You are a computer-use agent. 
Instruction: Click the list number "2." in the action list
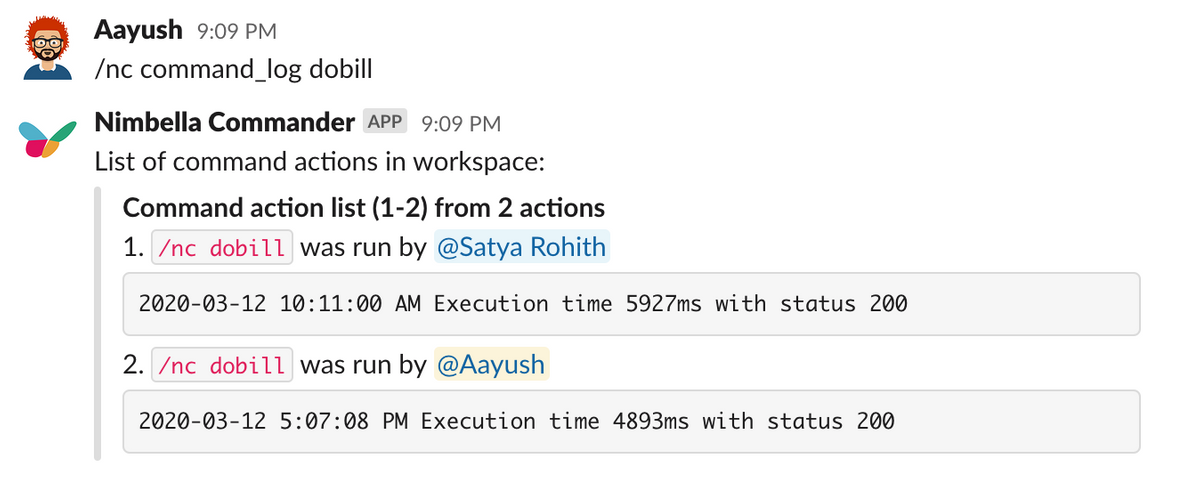[134, 366]
